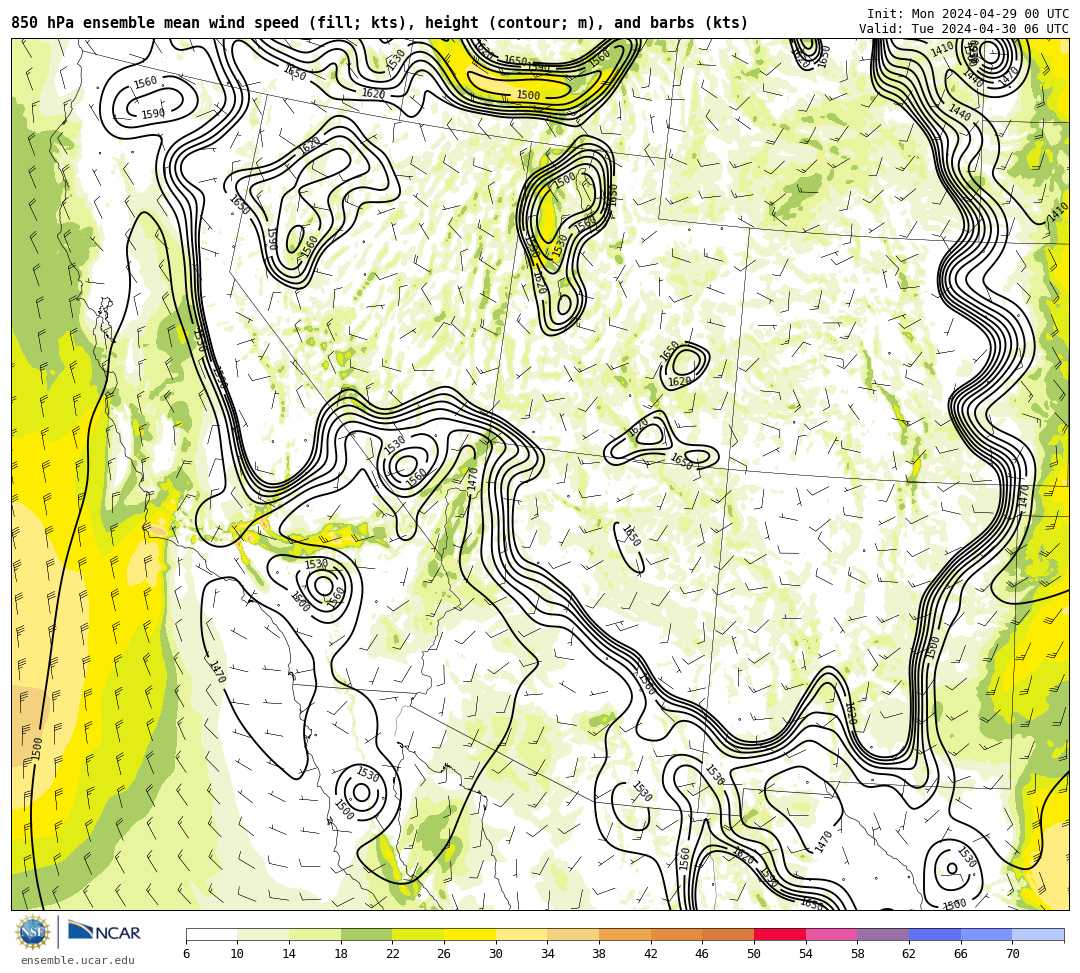This screenshot has width=1080, height=973.
Task: Click the NCAR logo
Action: (104, 932)
